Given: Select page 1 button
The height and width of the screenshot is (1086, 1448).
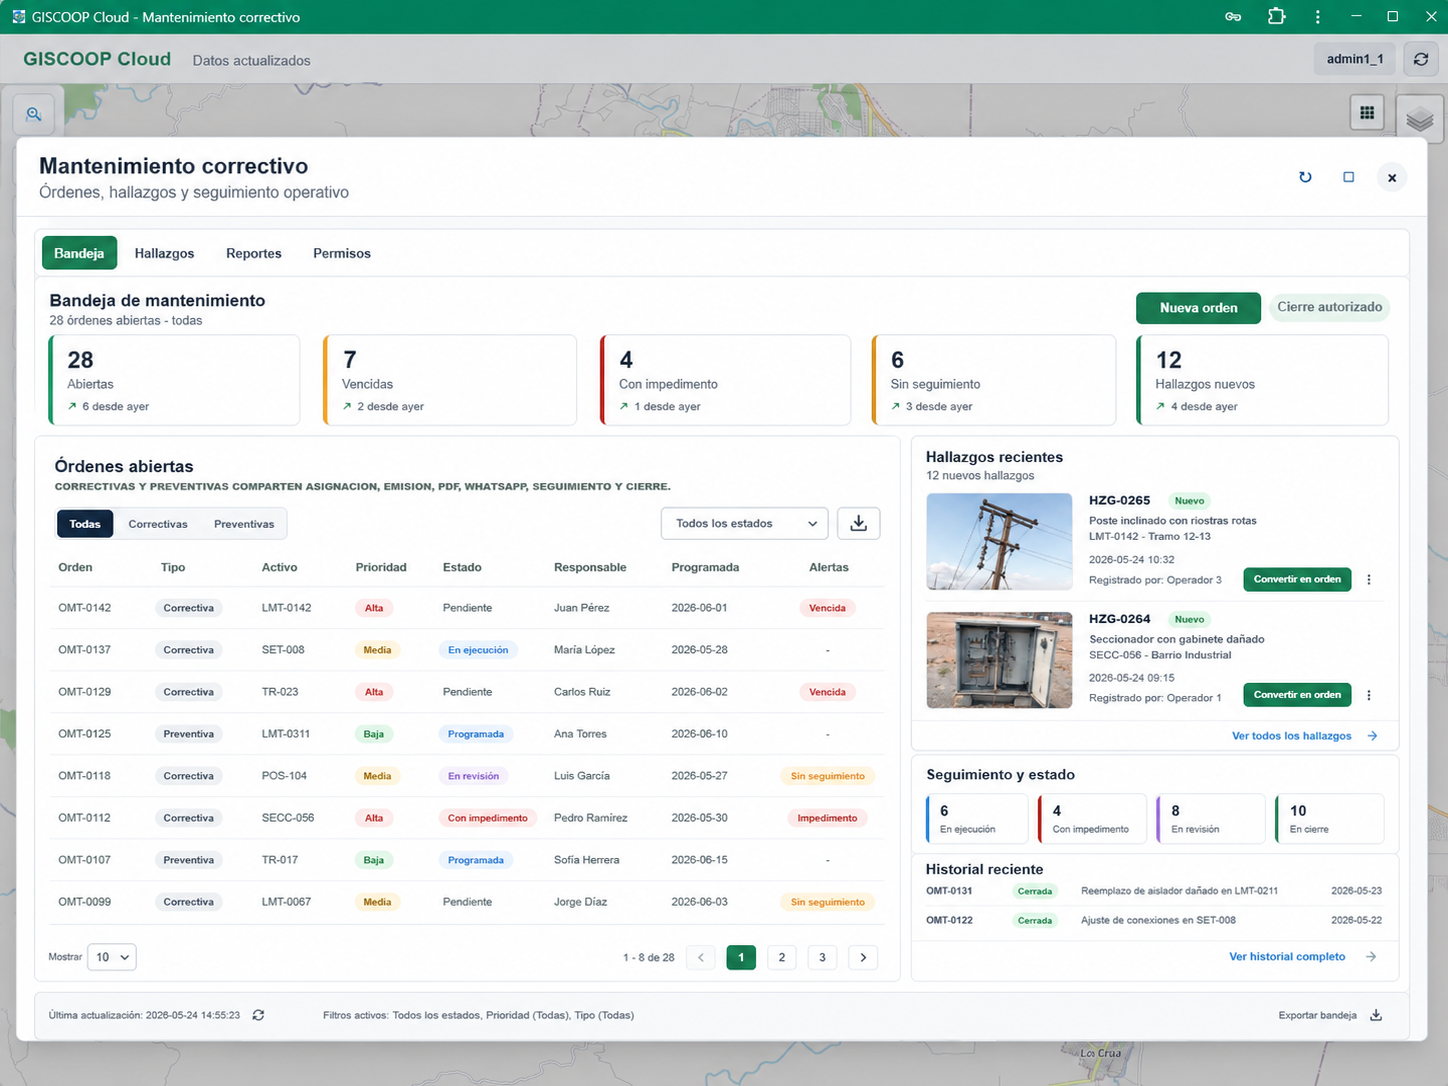Looking at the screenshot, I should tap(741, 957).
